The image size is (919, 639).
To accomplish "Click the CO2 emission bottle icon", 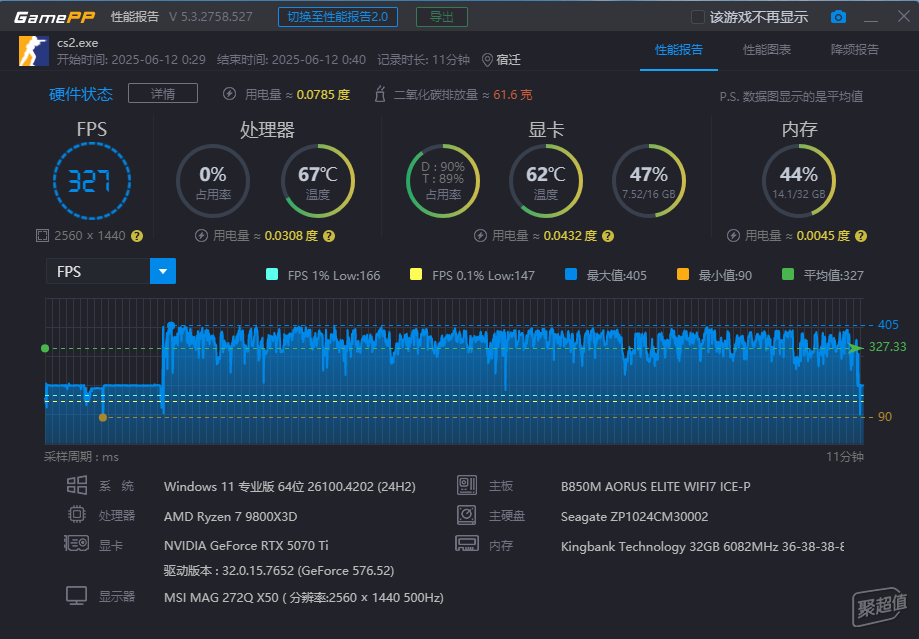I will pyautogui.click(x=380, y=94).
